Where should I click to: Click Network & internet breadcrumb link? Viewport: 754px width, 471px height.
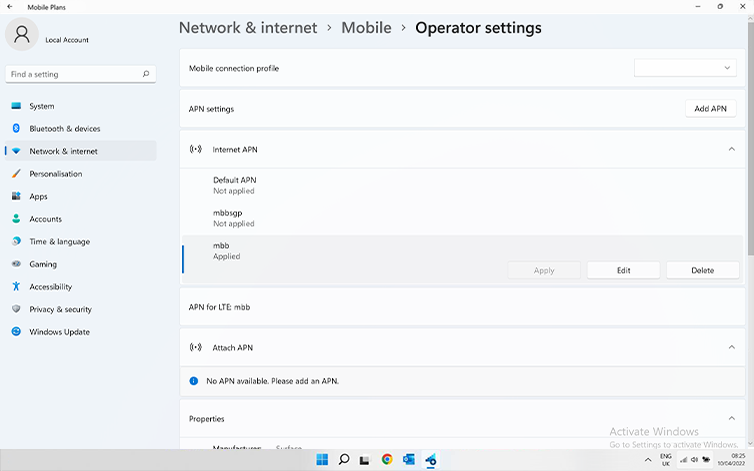tap(248, 28)
